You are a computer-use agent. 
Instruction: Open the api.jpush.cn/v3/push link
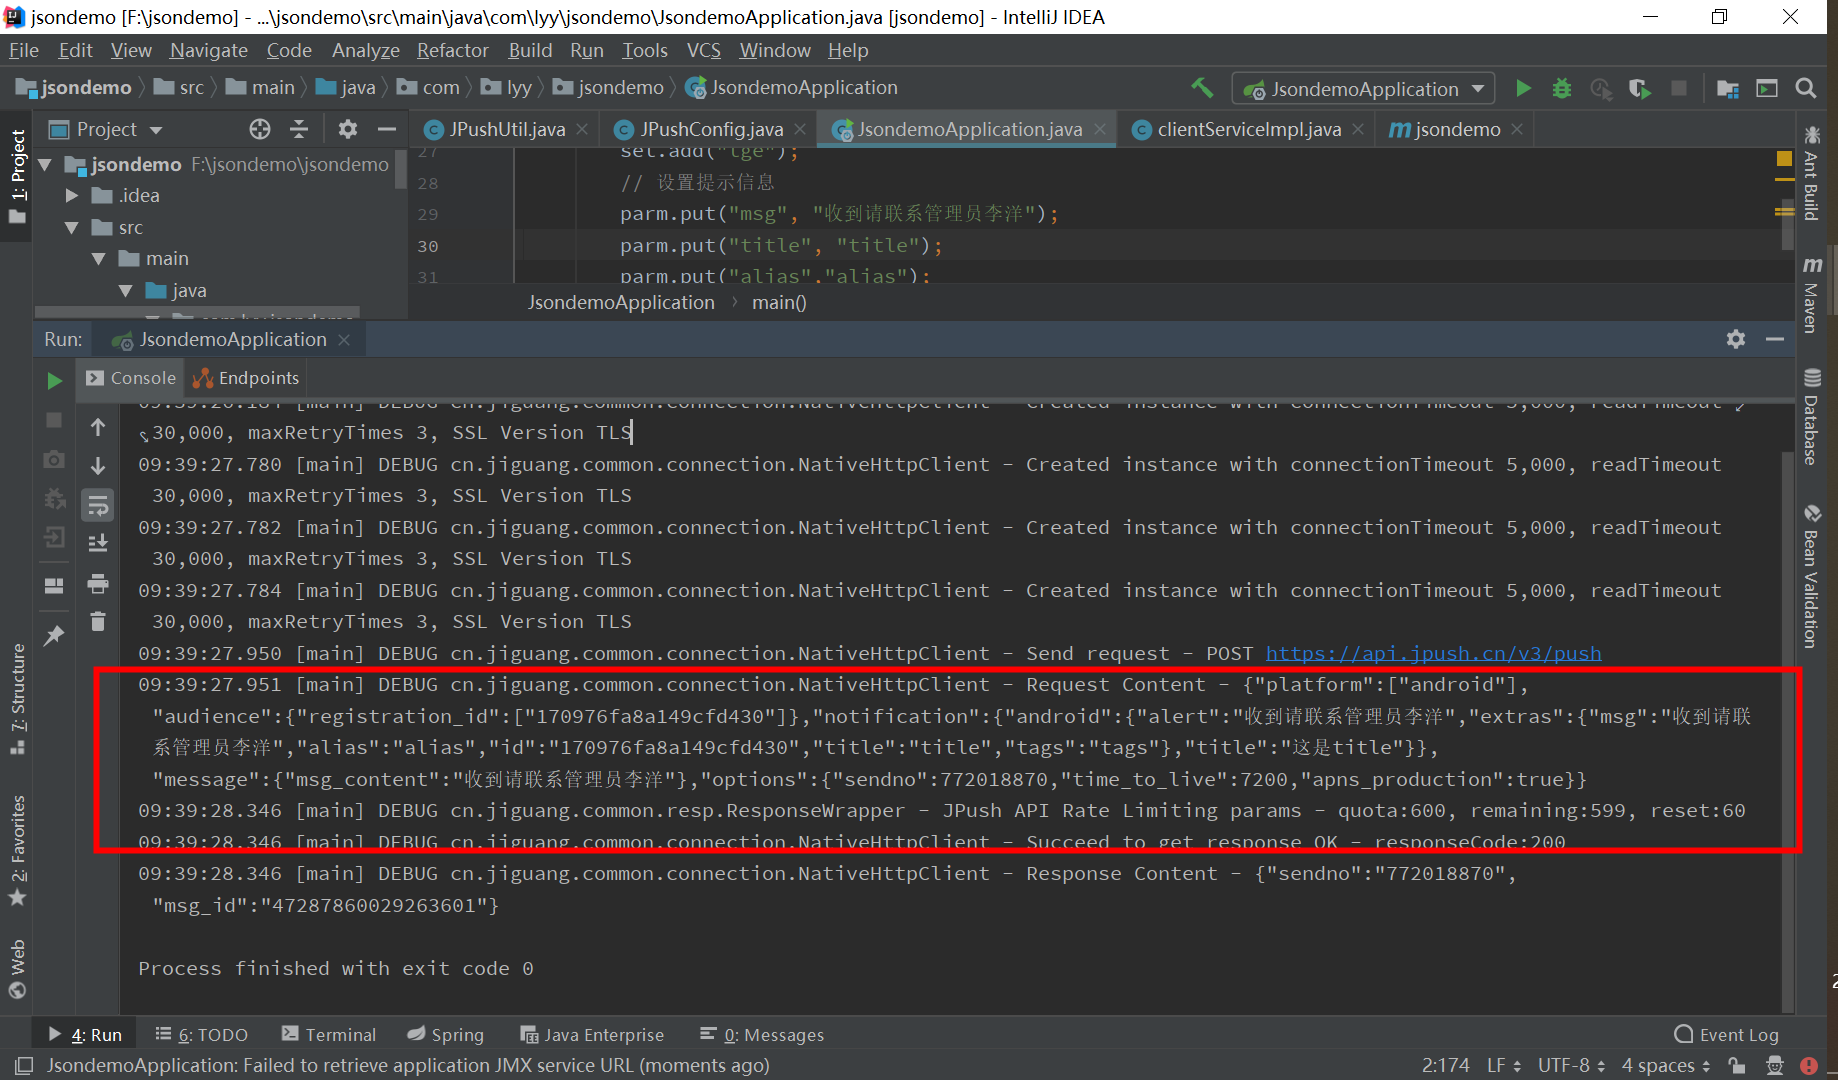[x=1433, y=653]
